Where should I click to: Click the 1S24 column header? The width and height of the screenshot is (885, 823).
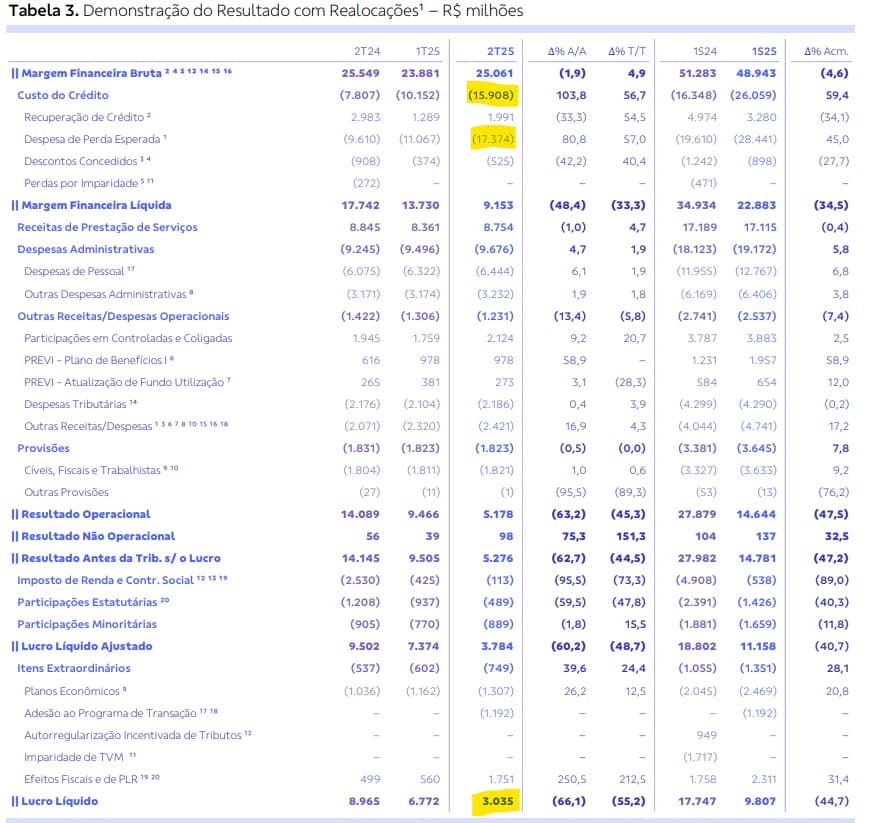[704, 49]
